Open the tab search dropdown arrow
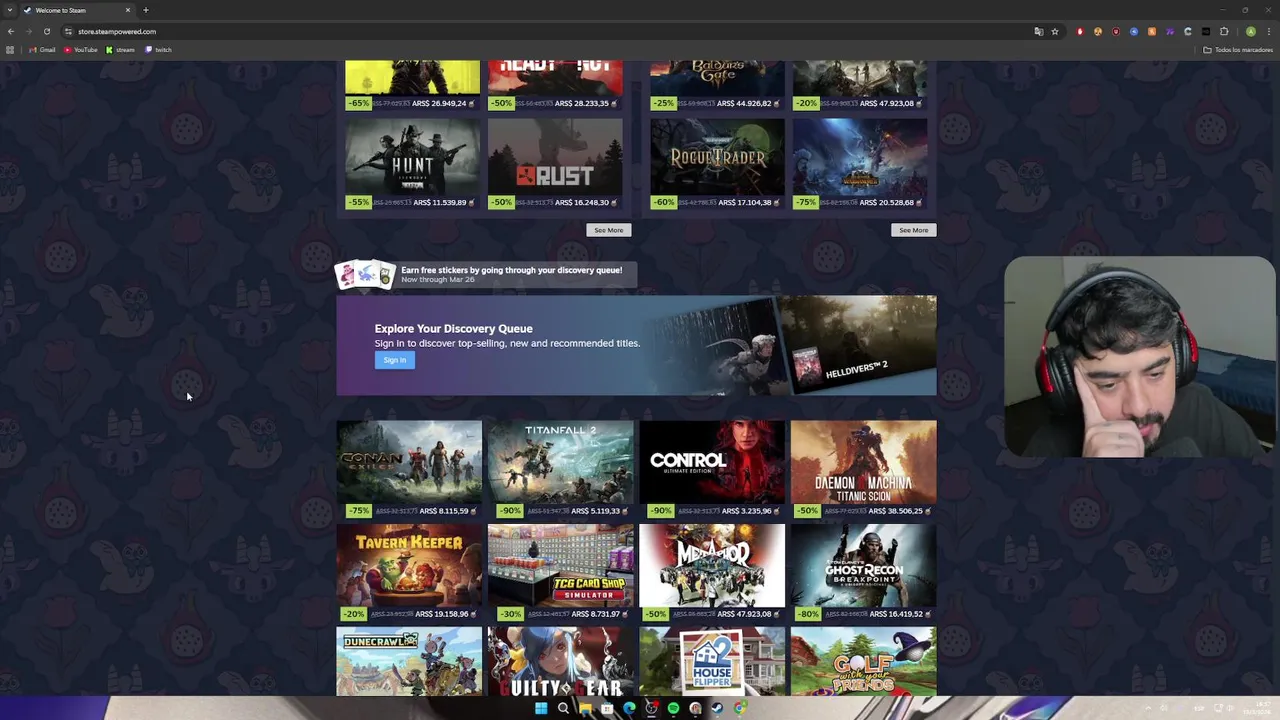 [11, 10]
